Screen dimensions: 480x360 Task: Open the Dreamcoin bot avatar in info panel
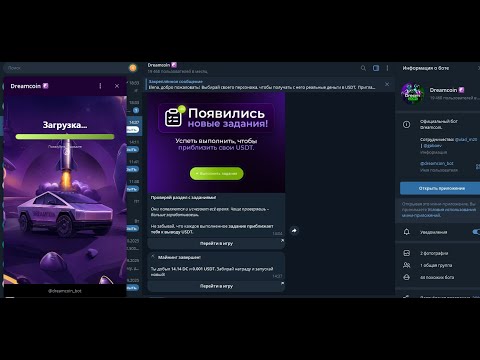click(413, 94)
